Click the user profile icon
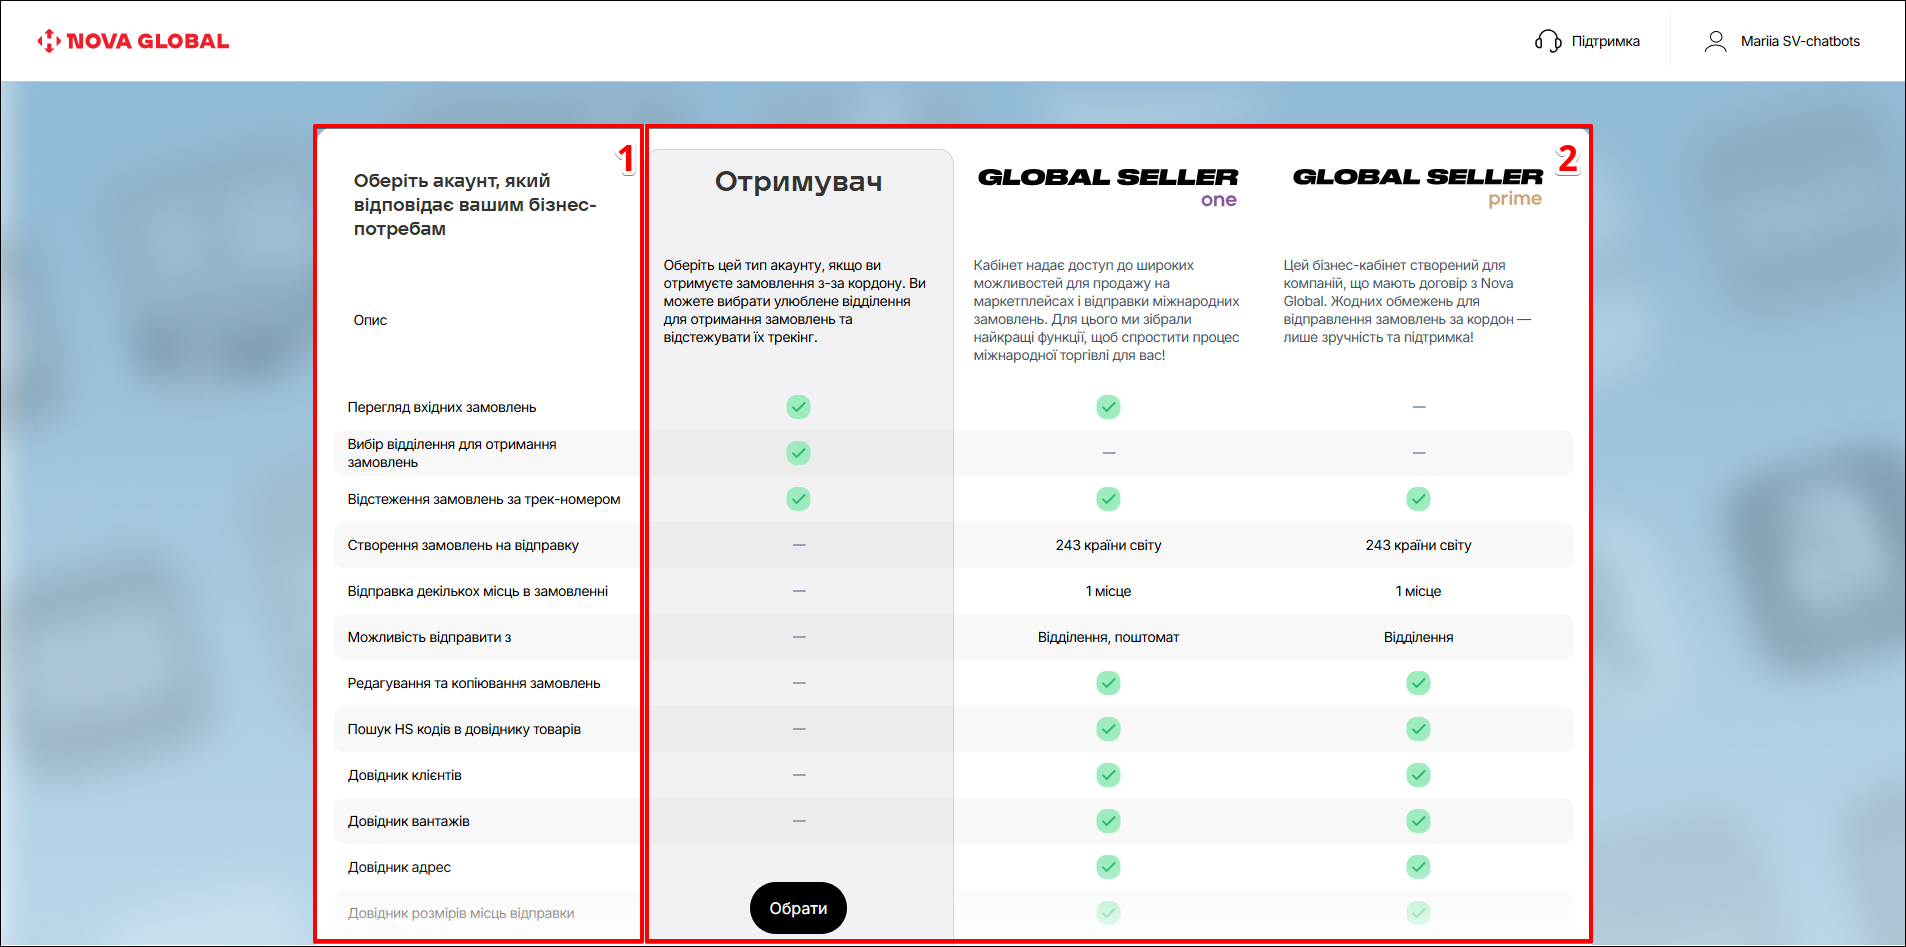 1715,41
